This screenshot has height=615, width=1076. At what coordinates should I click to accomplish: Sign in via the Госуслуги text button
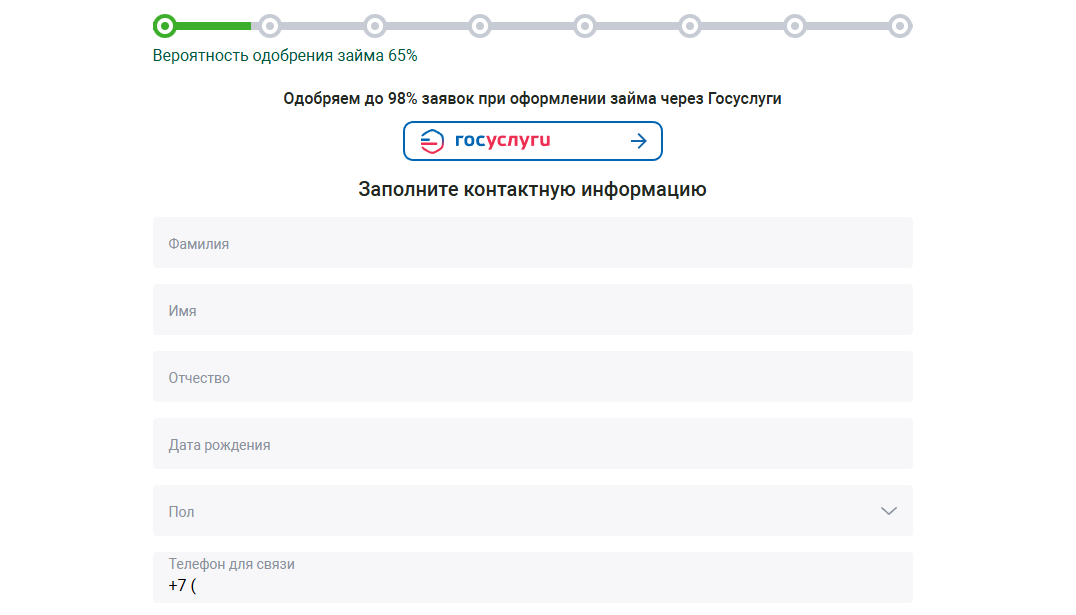pos(502,141)
